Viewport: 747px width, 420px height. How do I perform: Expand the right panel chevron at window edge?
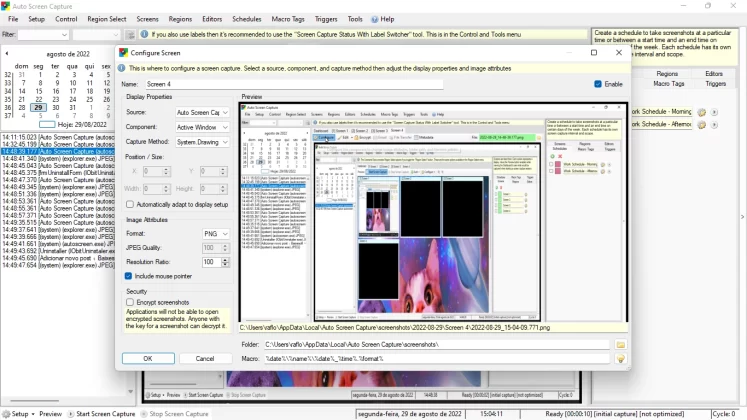742,217
